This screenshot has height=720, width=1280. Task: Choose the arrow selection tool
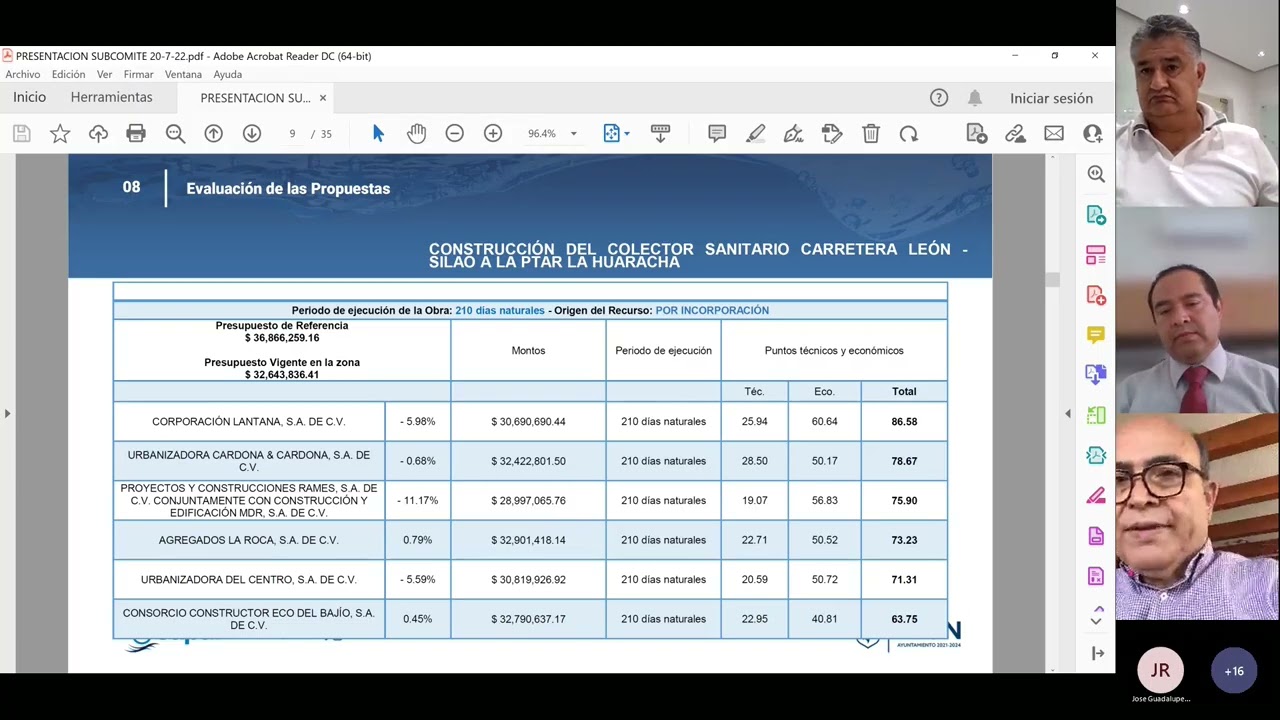378,133
